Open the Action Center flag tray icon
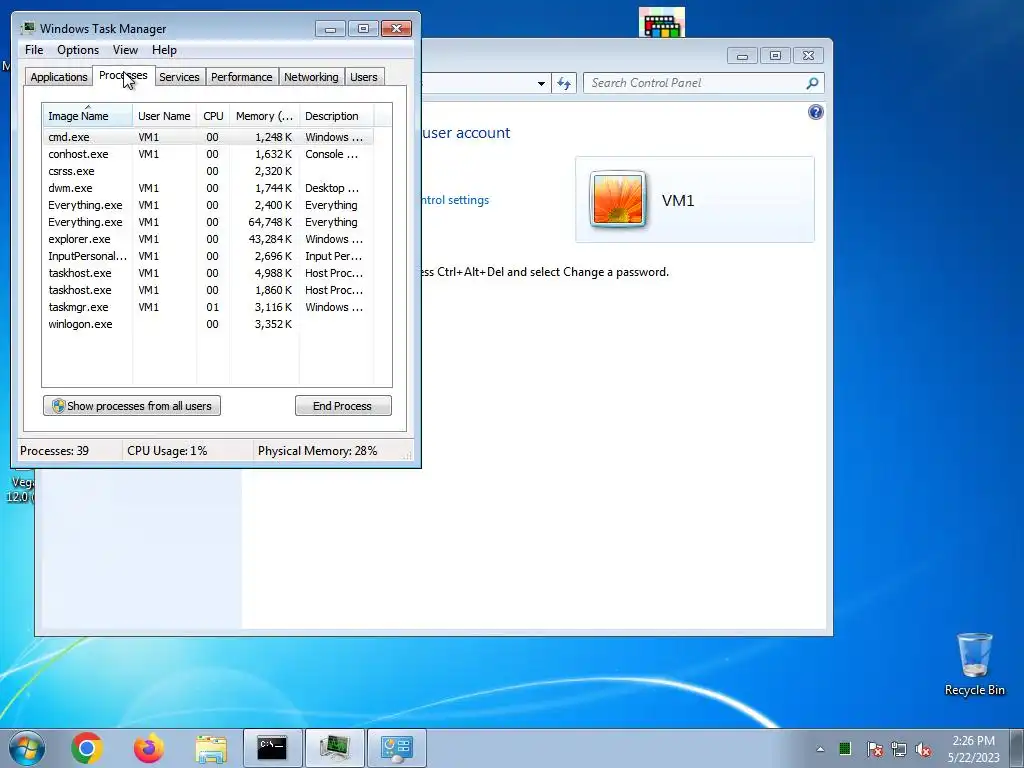Image resolution: width=1024 pixels, height=768 pixels. click(874, 749)
